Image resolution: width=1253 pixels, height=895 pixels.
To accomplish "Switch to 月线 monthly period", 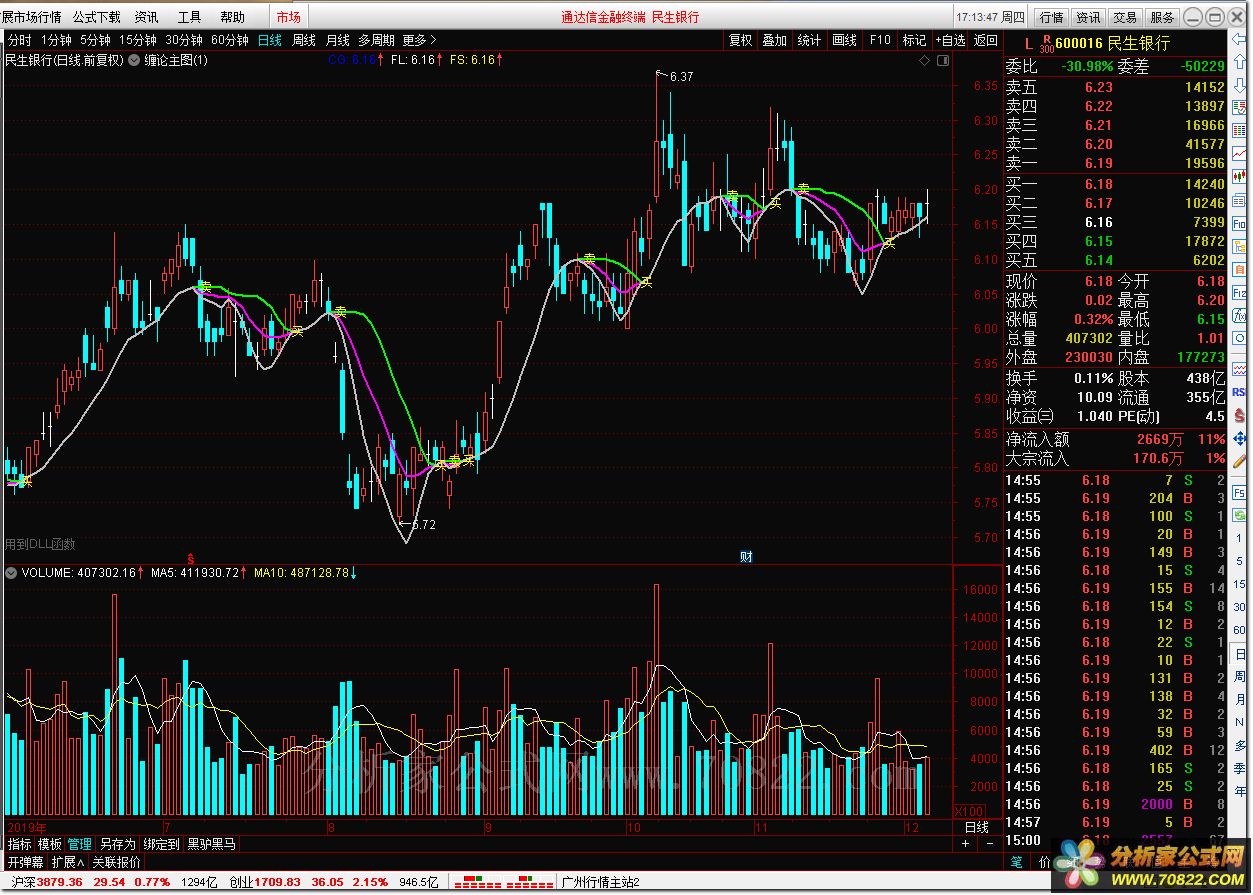I will [338, 40].
